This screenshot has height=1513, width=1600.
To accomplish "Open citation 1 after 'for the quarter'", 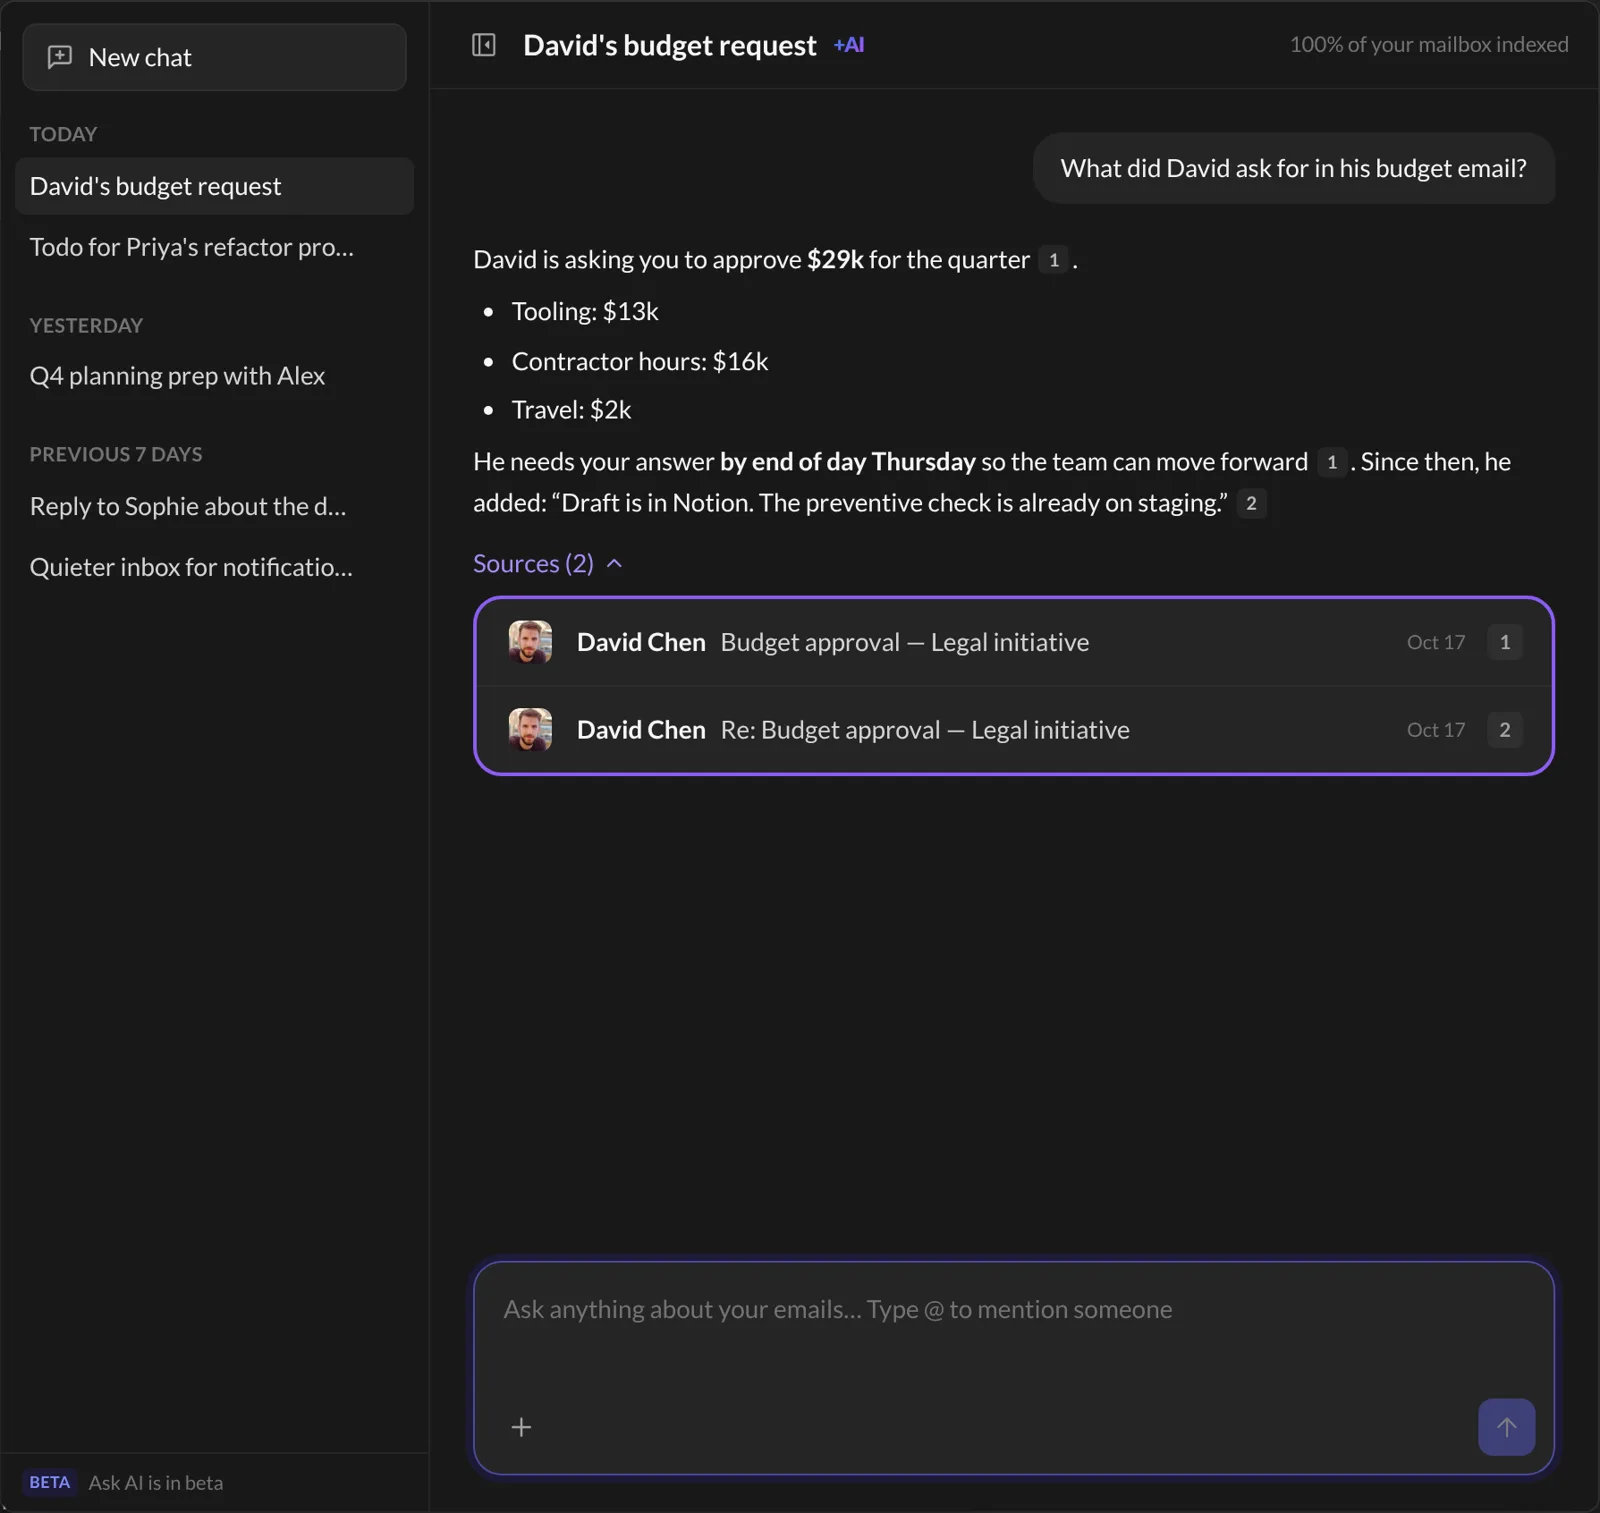I will 1053,260.
